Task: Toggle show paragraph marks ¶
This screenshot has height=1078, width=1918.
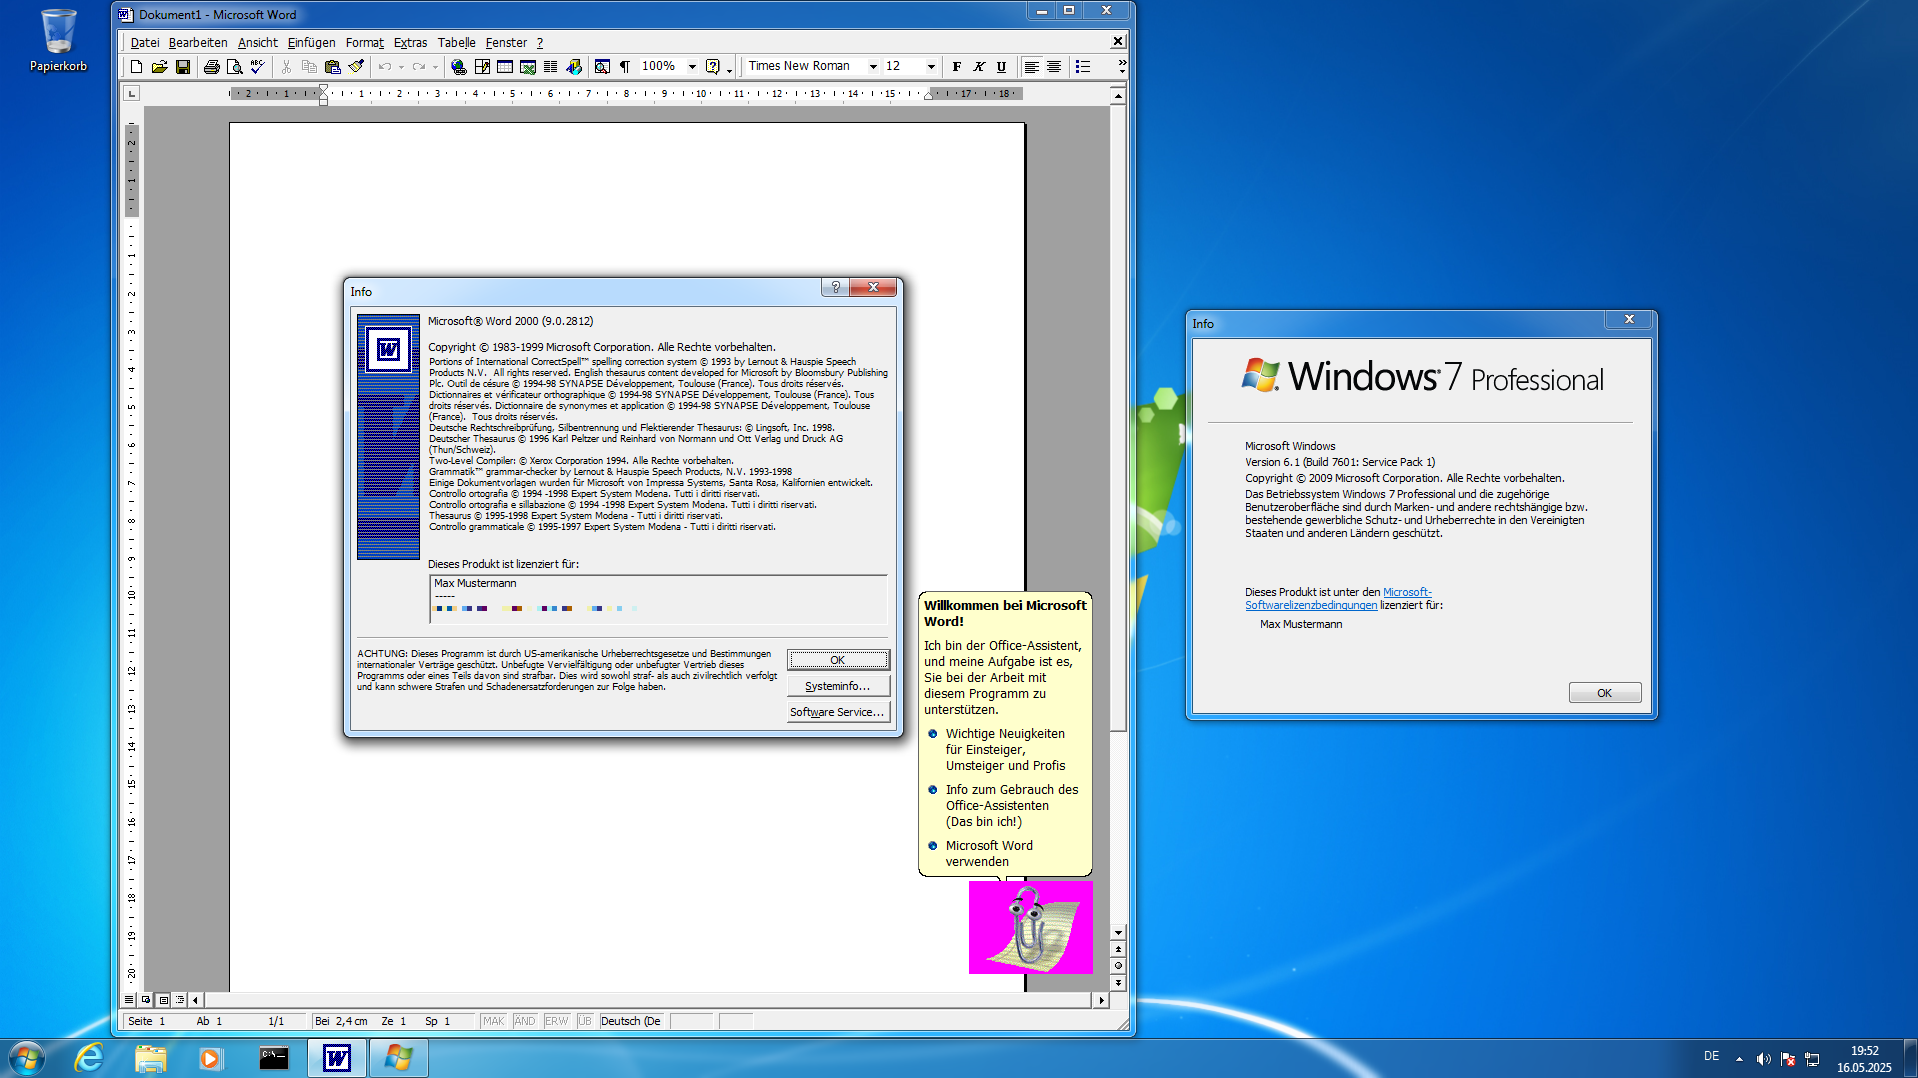Action: tap(625, 67)
